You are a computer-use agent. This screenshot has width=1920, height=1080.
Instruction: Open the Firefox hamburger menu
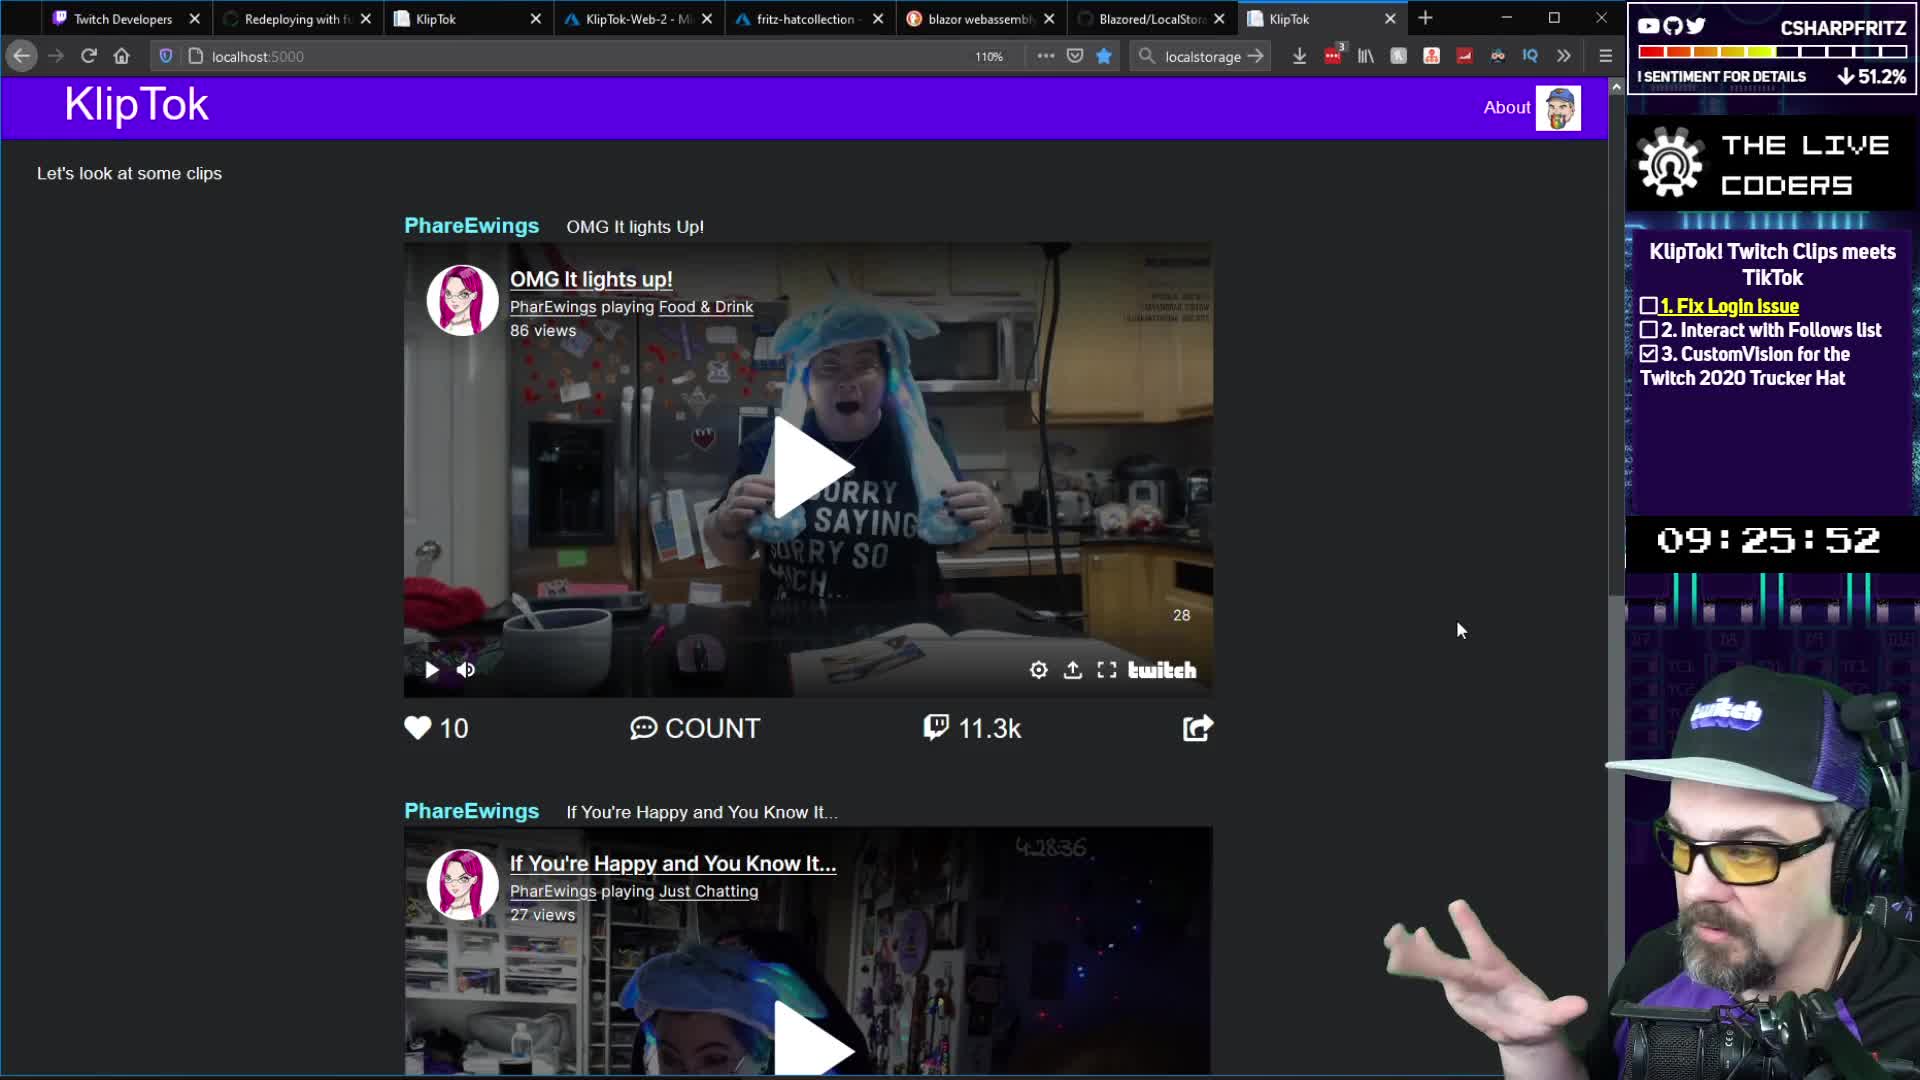[x=1606, y=56]
